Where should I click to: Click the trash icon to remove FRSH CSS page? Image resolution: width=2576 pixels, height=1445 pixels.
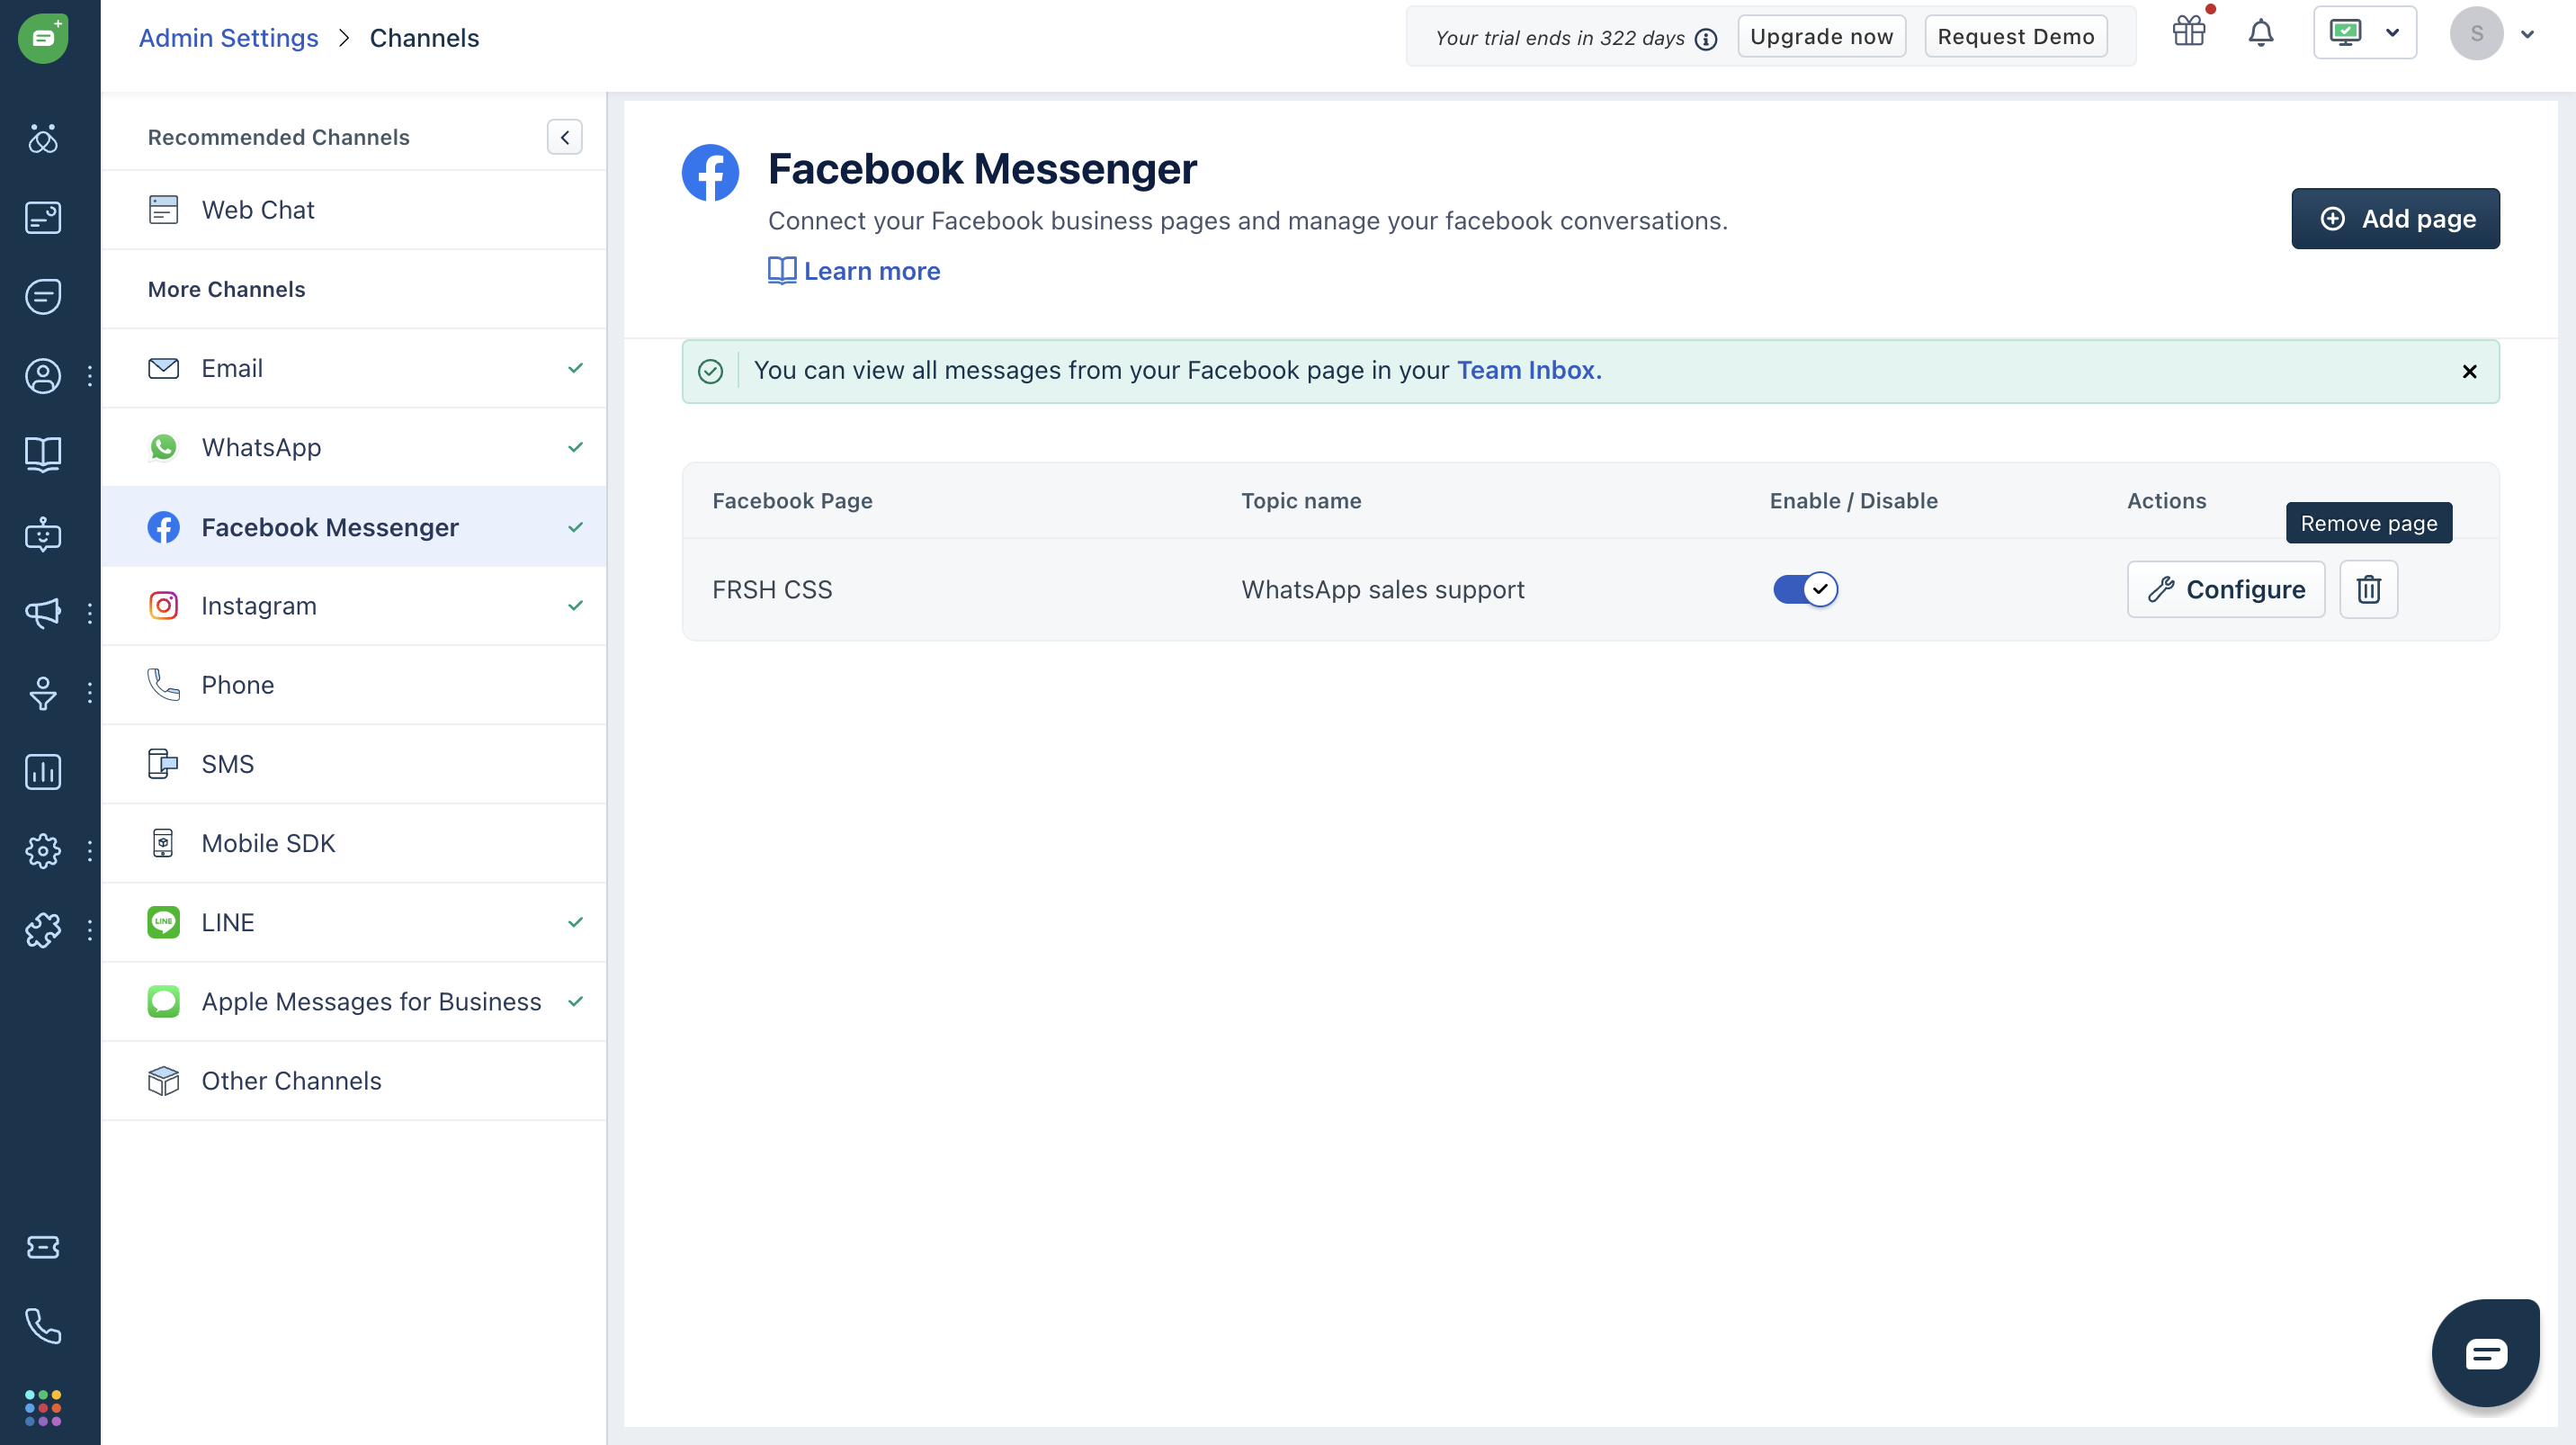point(2367,589)
